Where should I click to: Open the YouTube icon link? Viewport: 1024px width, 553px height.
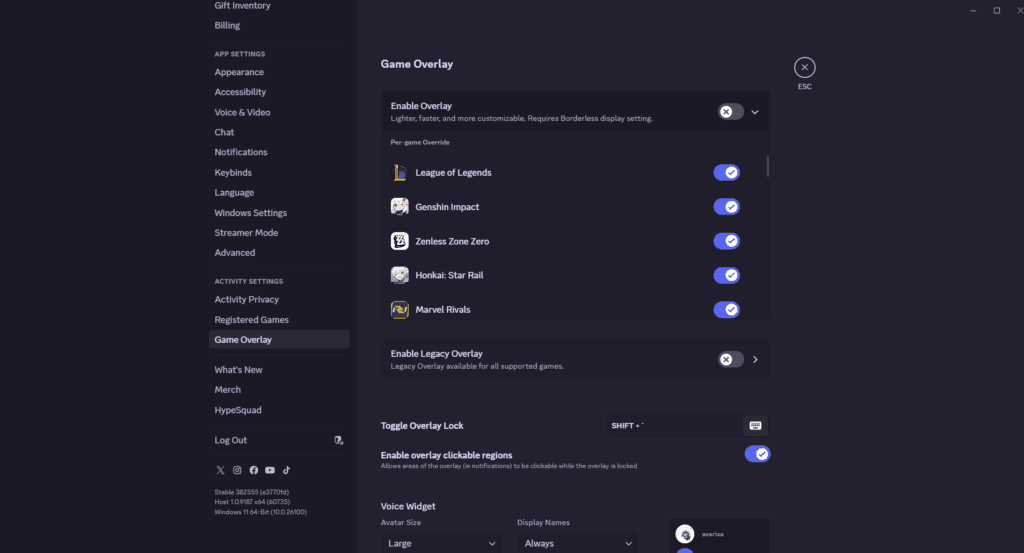(x=270, y=470)
